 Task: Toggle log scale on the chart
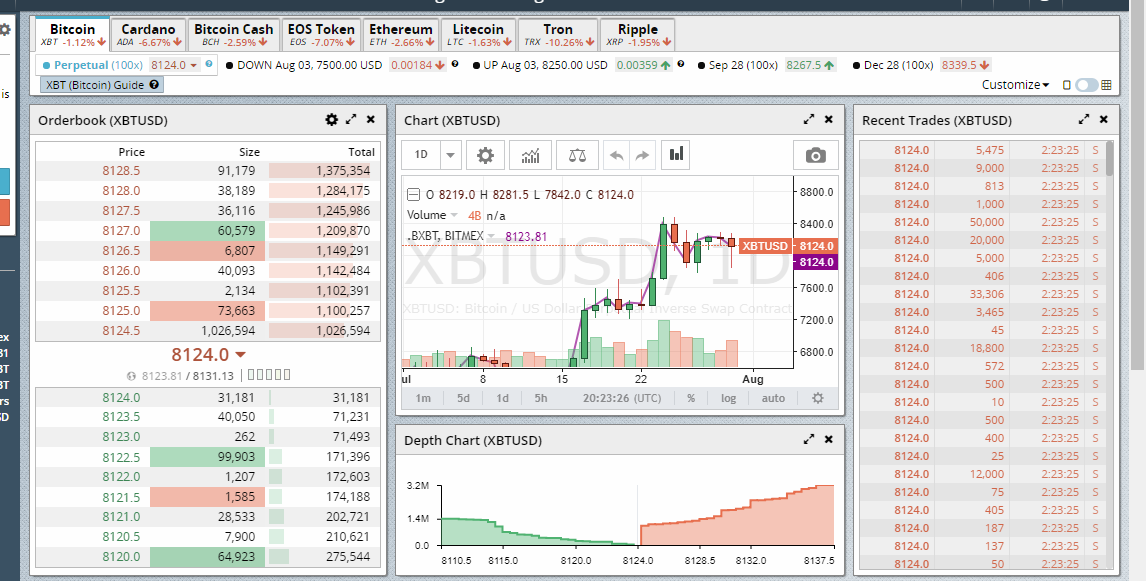coord(728,398)
